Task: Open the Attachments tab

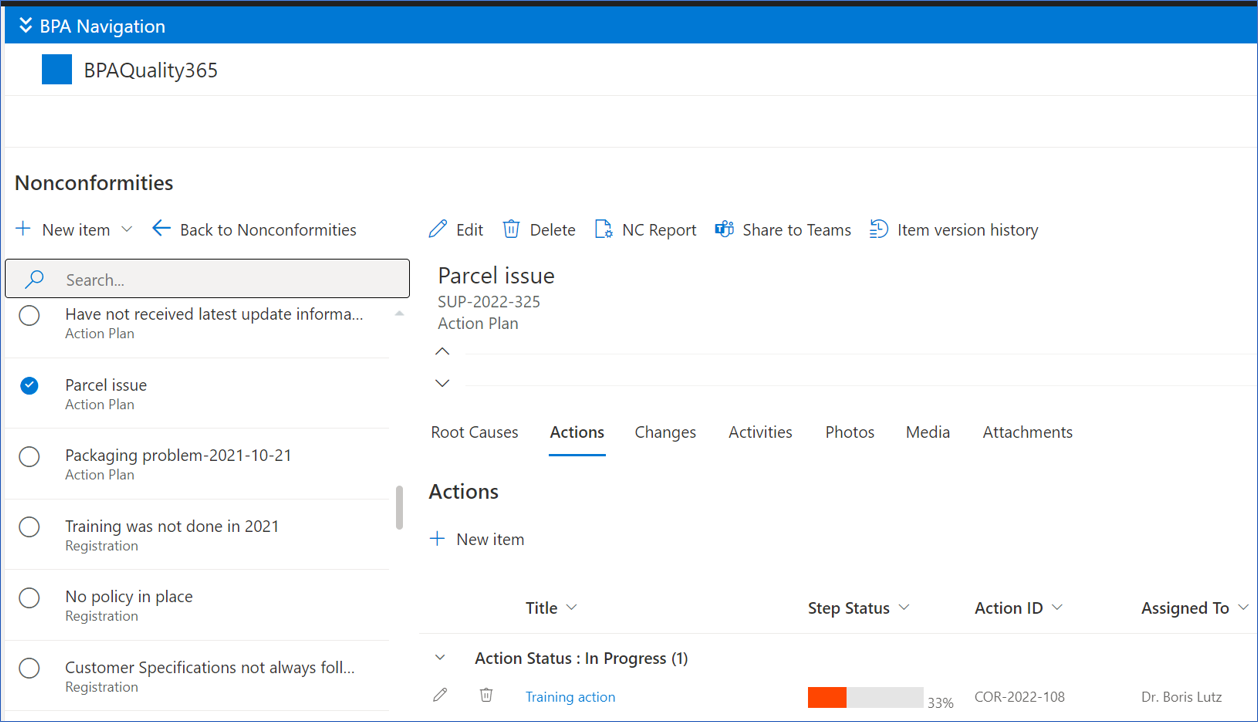Action: click(1028, 432)
